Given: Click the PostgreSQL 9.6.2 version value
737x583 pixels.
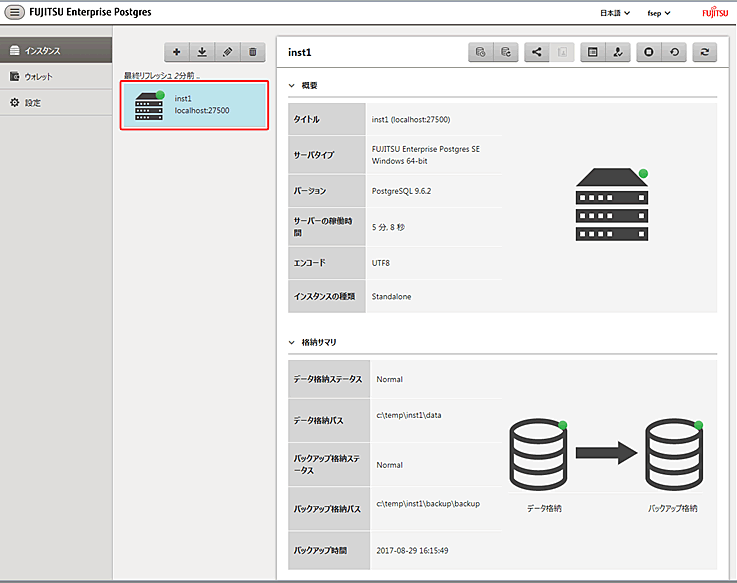Looking at the screenshot, I should (x=401, y=191).
